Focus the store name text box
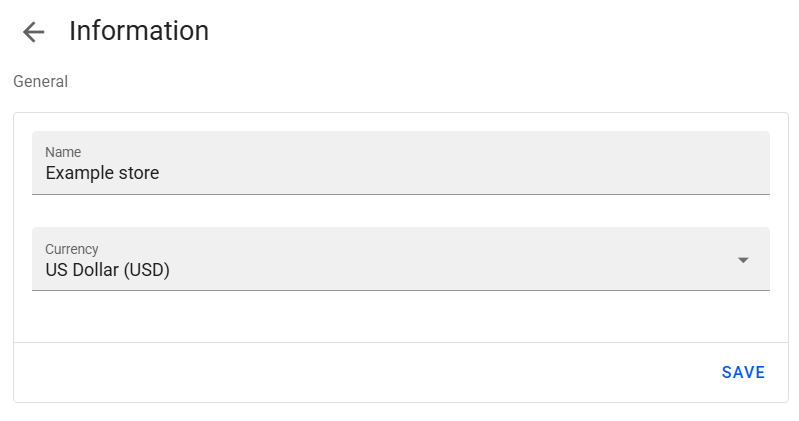Viewport: 799px width, 421px height. (x=400, y=173)
